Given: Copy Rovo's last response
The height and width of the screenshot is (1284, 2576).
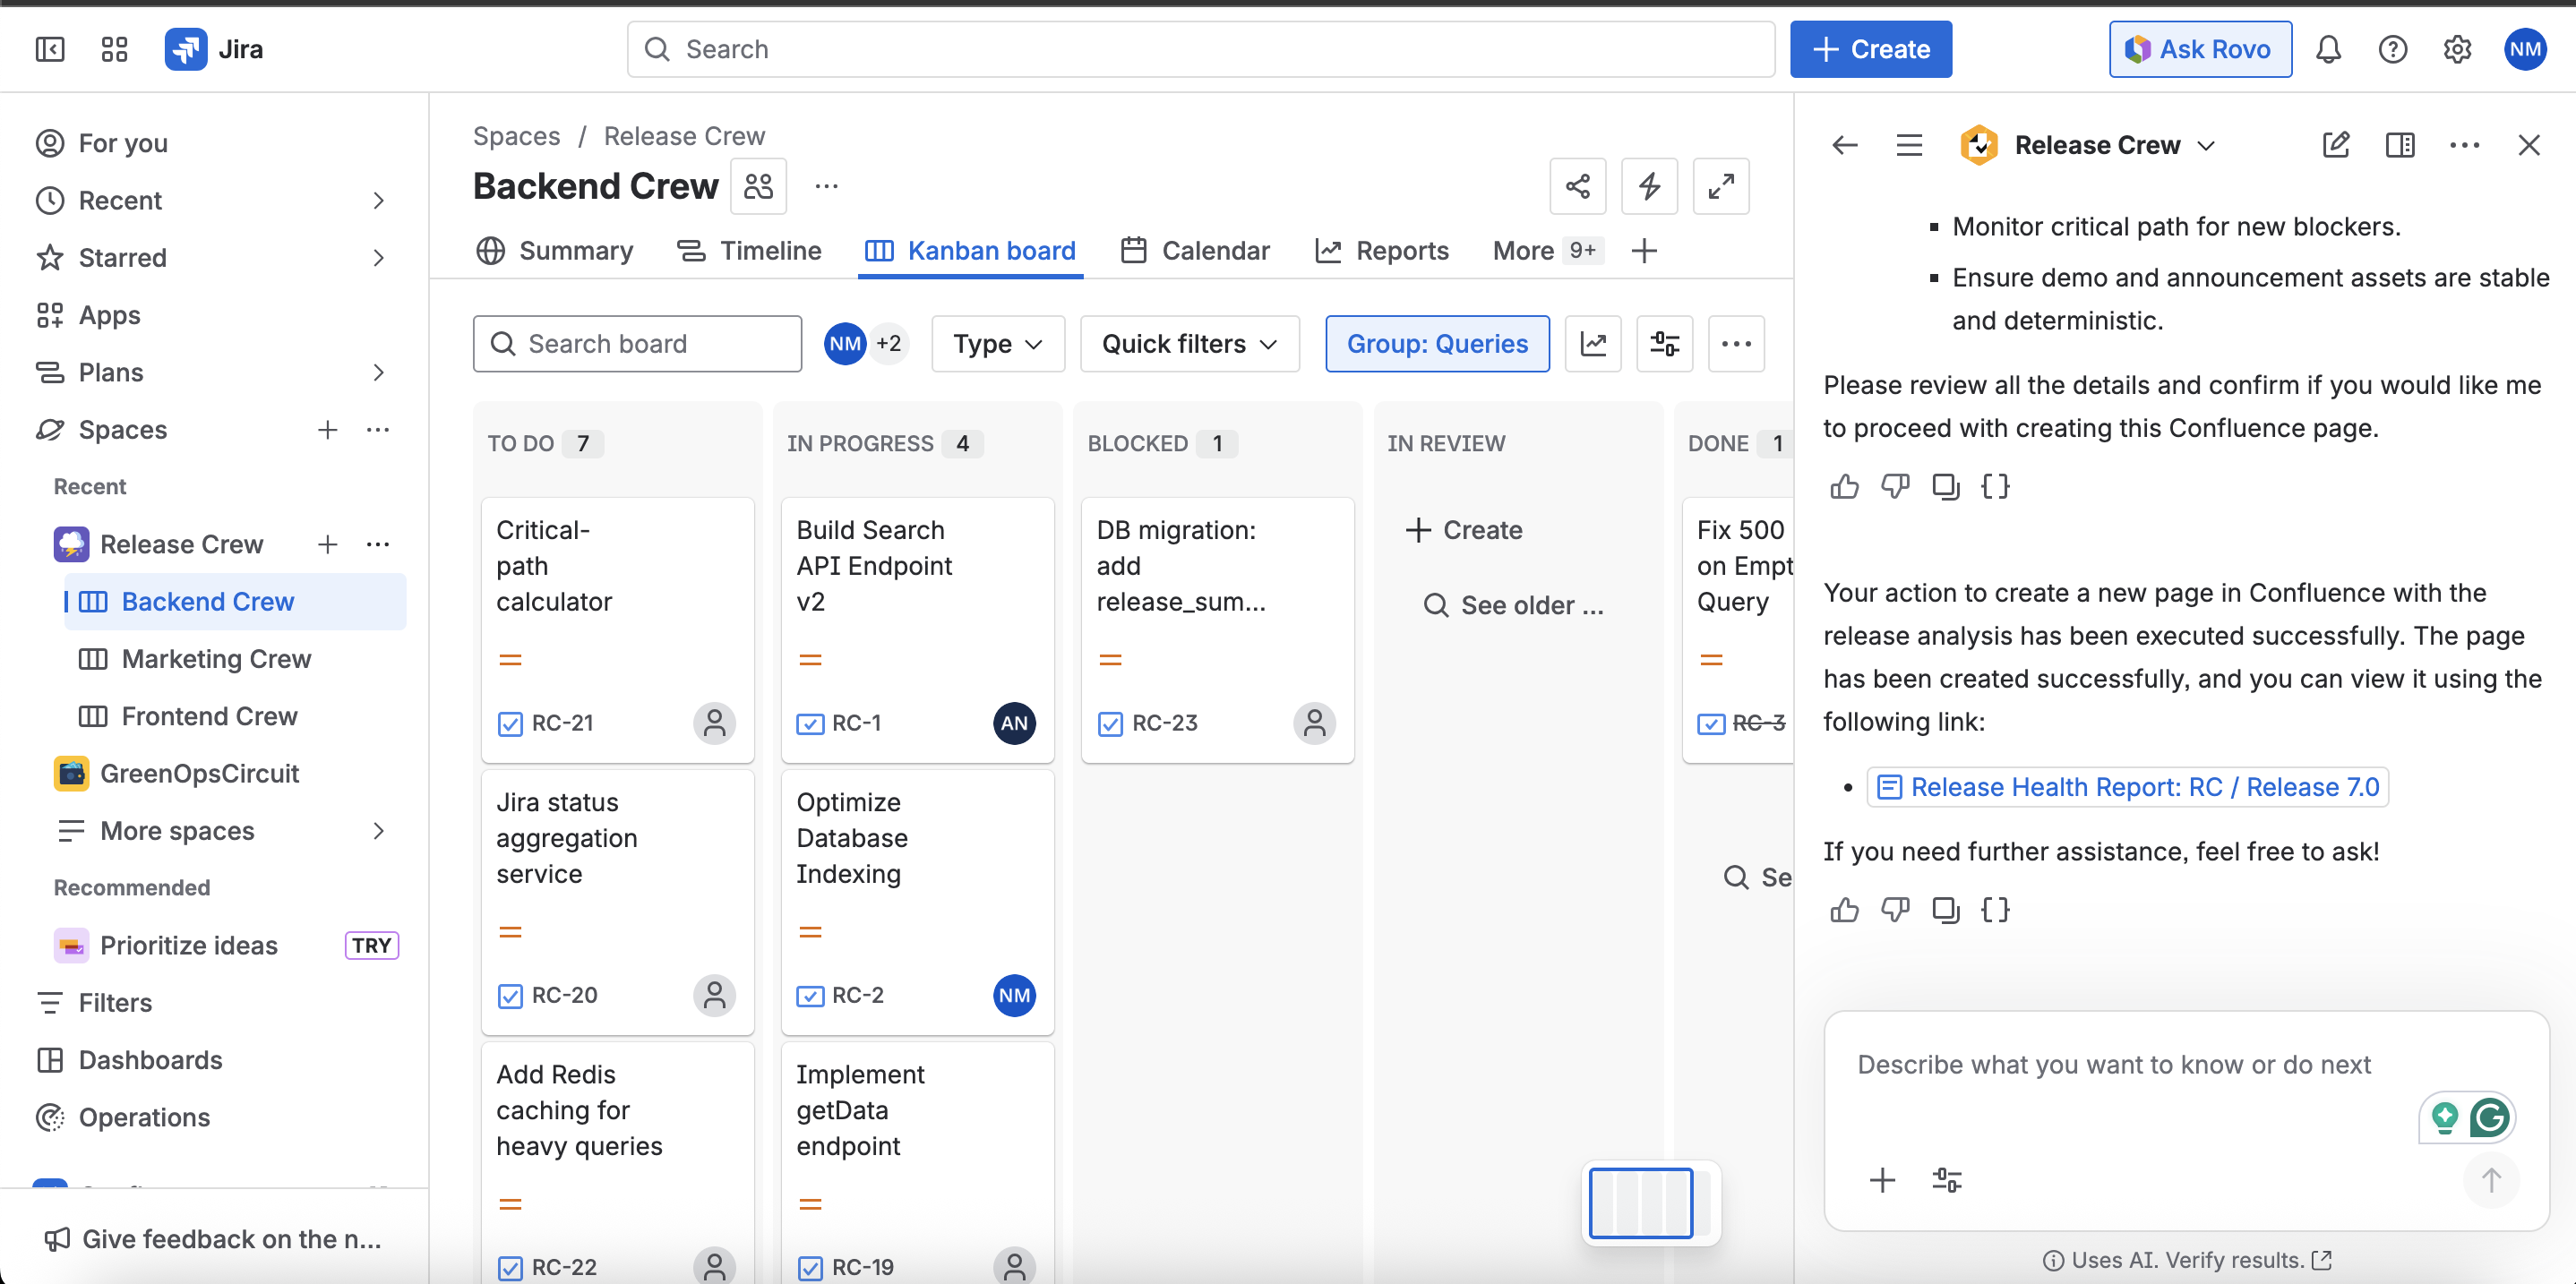Looking at the screenshot, I should [x=1945, y=910].
